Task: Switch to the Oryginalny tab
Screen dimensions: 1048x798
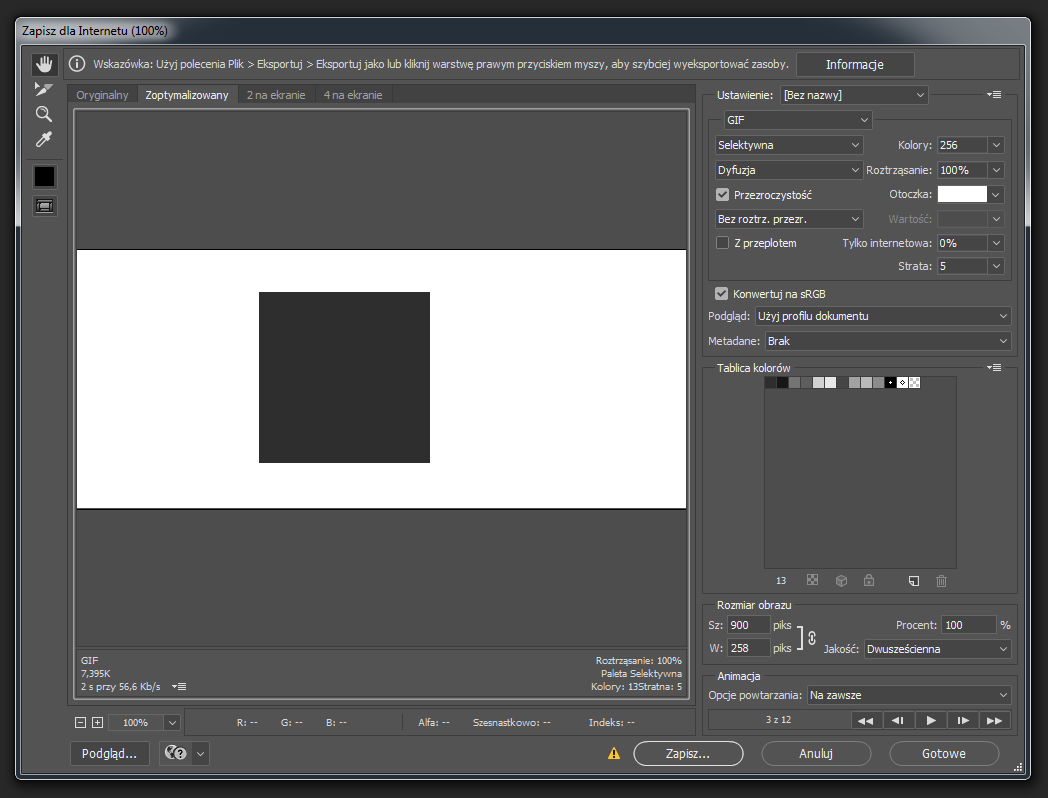Action: [102, 95]
